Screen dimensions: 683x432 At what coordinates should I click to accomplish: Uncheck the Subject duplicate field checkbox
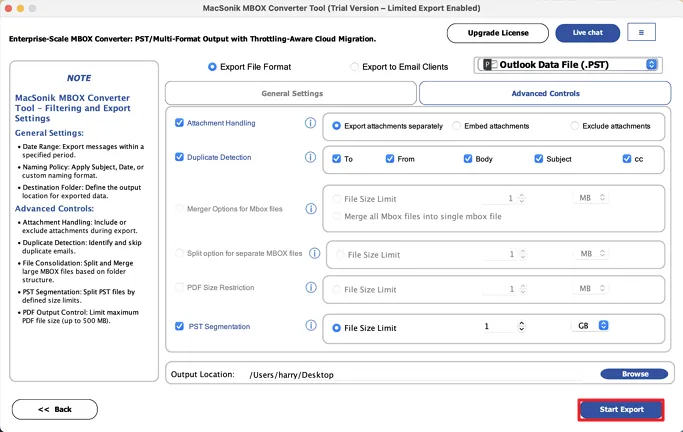click(x=539, y=159)
